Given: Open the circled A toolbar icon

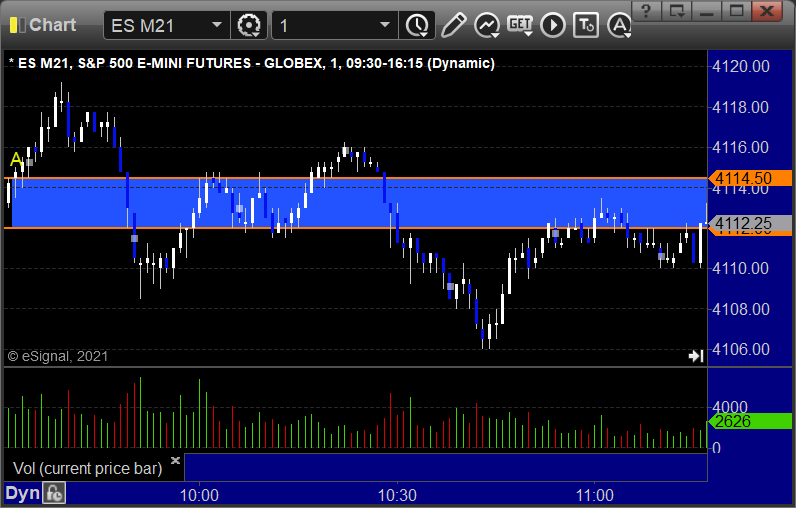Looking at the screenshot, I should click(x=619, y=25).
